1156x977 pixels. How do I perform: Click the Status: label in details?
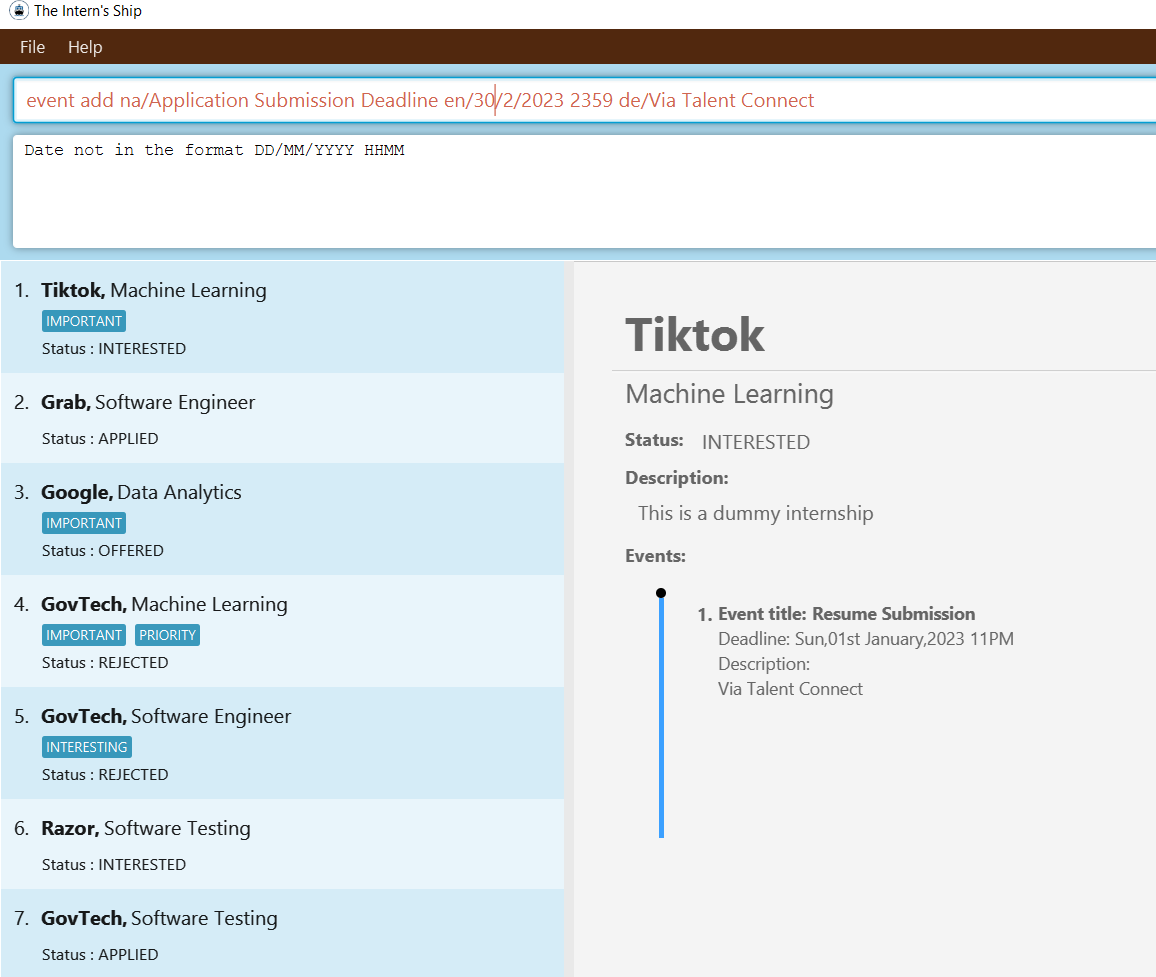tap(655, 440)
